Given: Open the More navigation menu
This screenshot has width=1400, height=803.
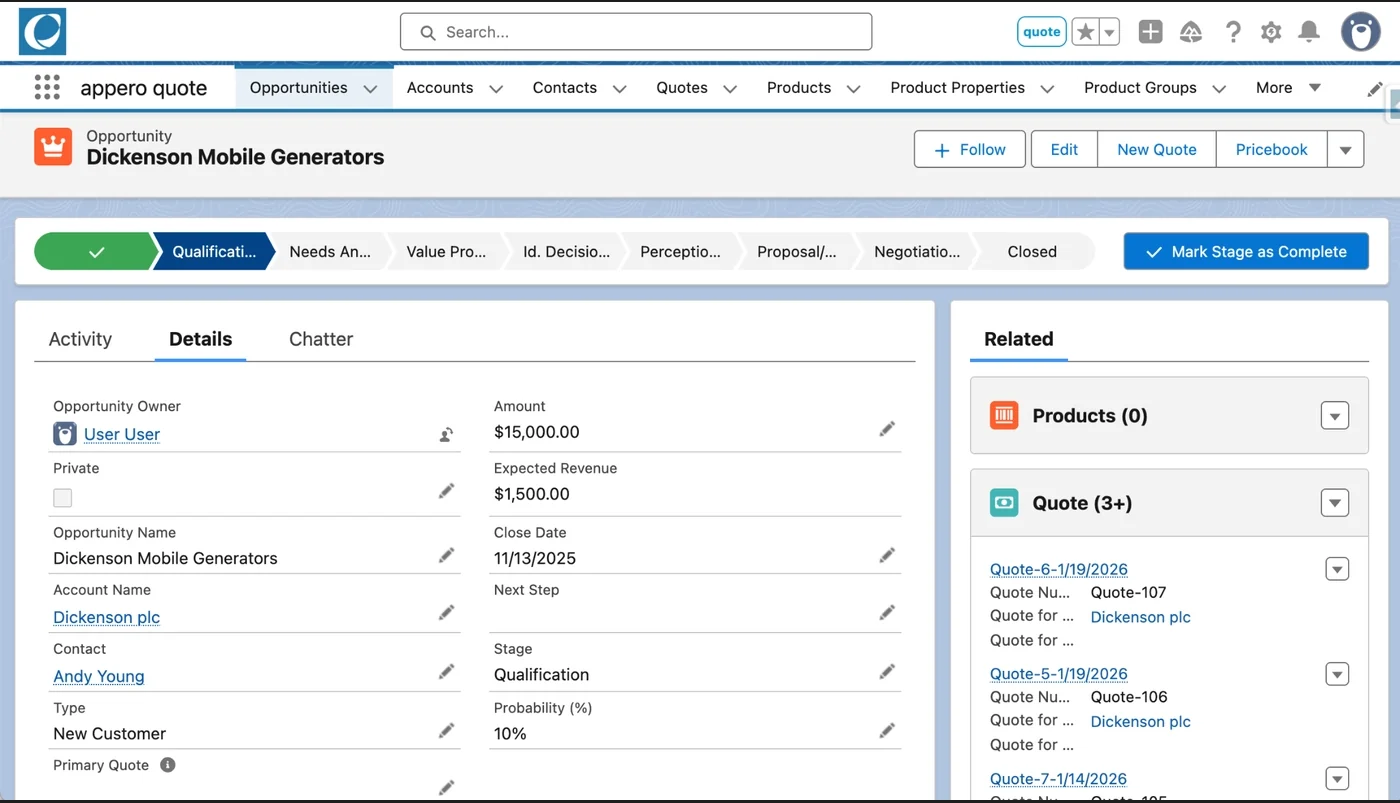Looking at the screenshot, I should [x=1288, y=87].
